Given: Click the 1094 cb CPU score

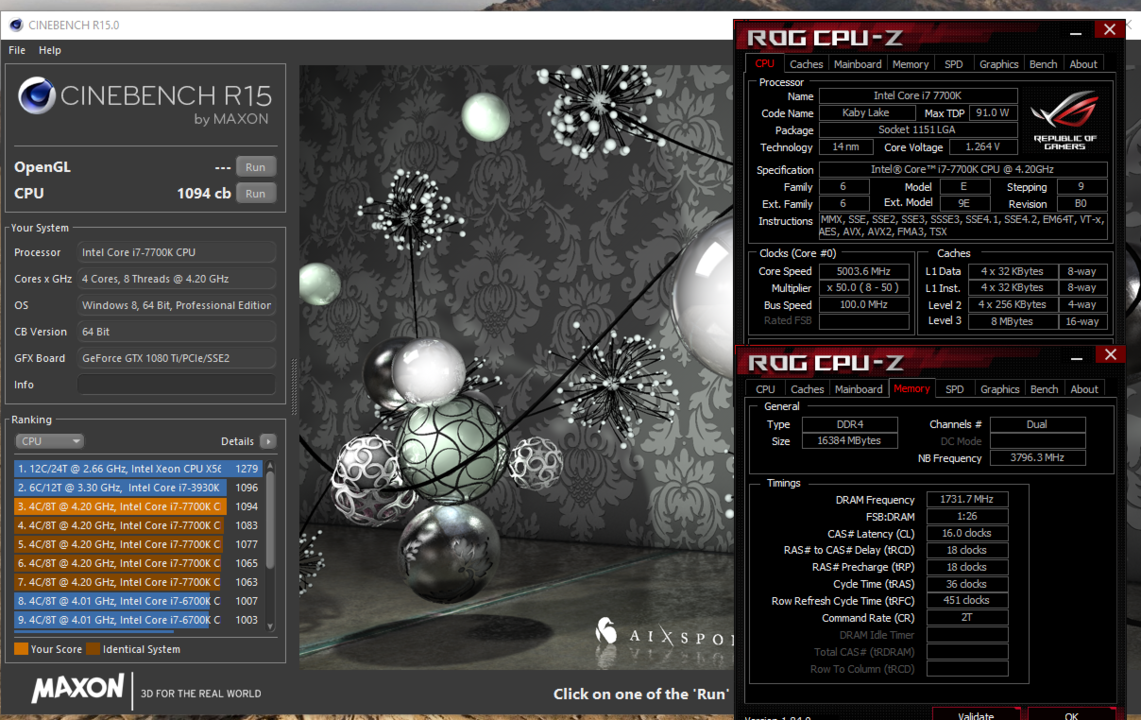Looking at the screenshot, I should tap(204, 194).
